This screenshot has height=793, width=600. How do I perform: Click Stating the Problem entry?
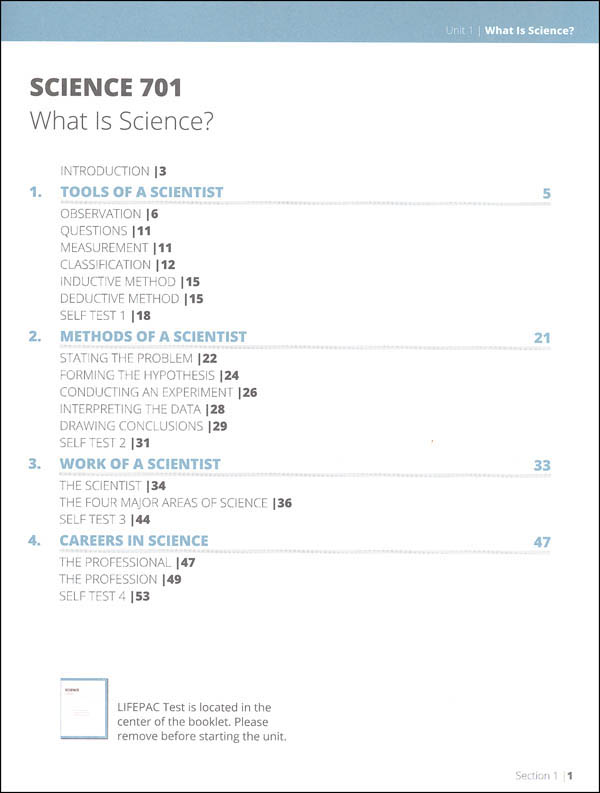(x=139, y=359)
